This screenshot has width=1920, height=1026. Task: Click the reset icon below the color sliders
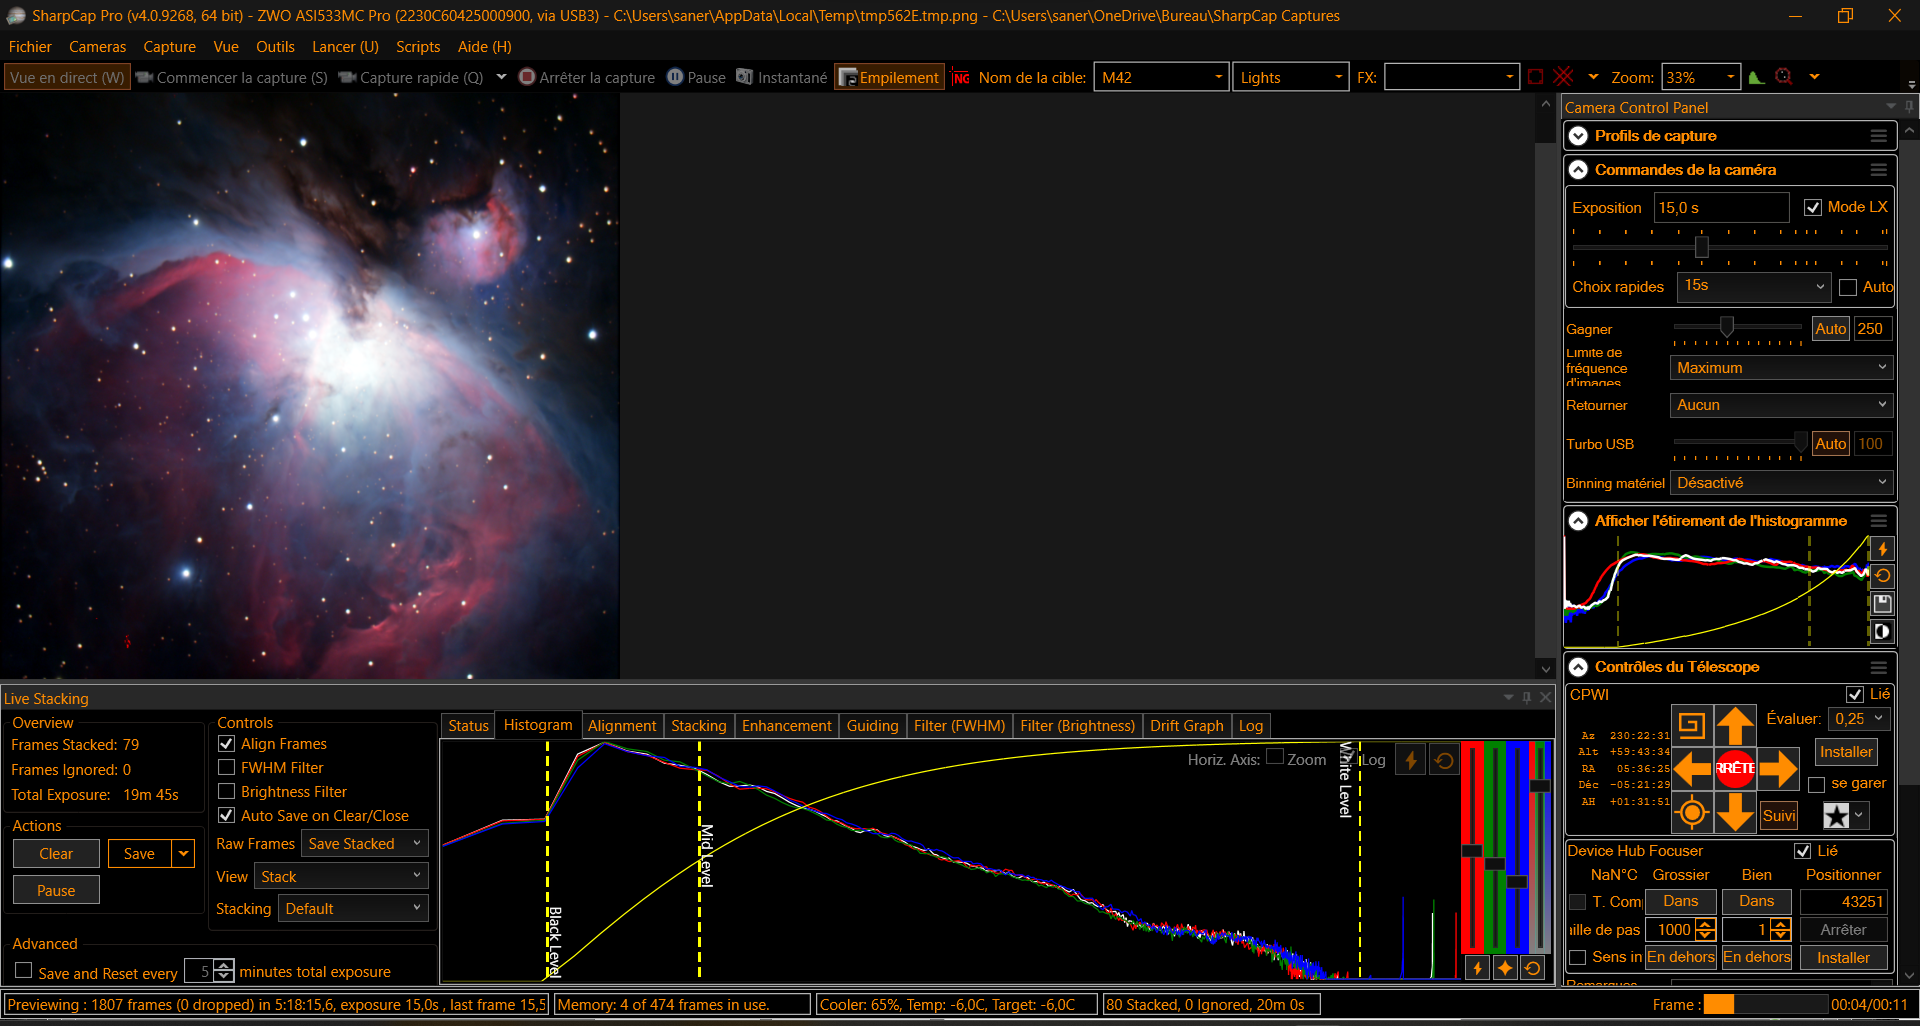1532,968
